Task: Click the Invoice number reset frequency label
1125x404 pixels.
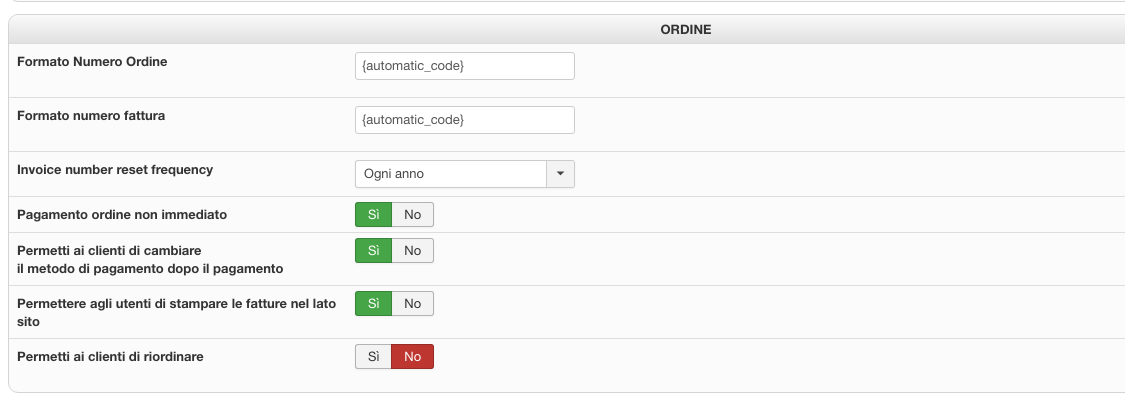Action: click(115, 170)
